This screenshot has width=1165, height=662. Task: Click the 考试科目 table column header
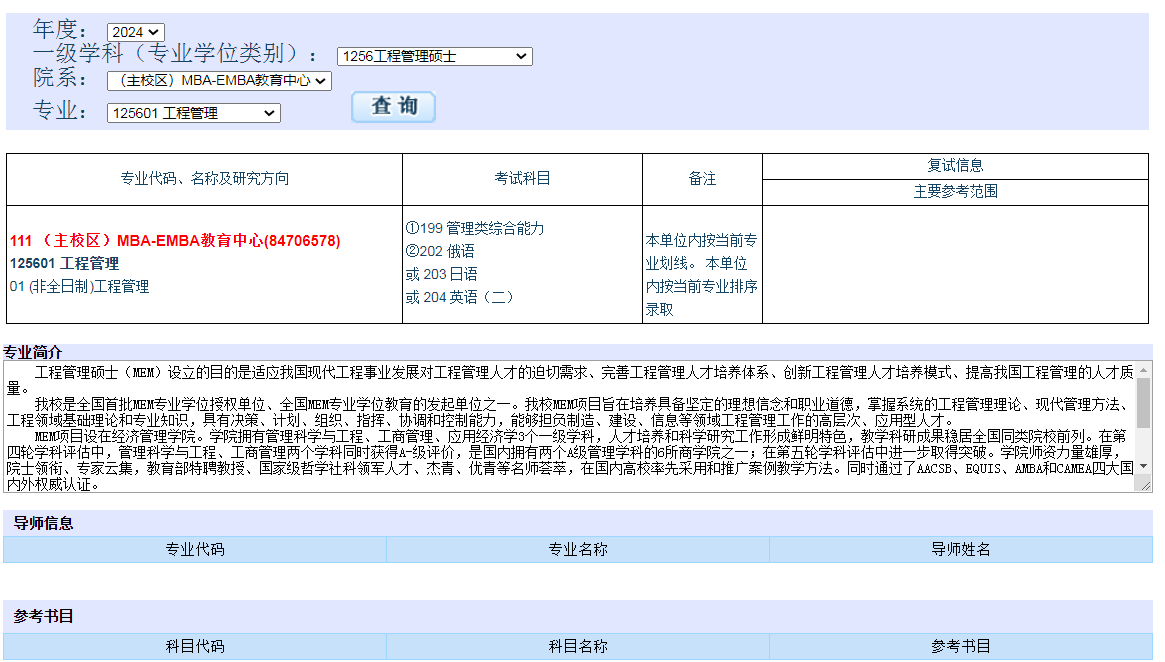[522, 179]
